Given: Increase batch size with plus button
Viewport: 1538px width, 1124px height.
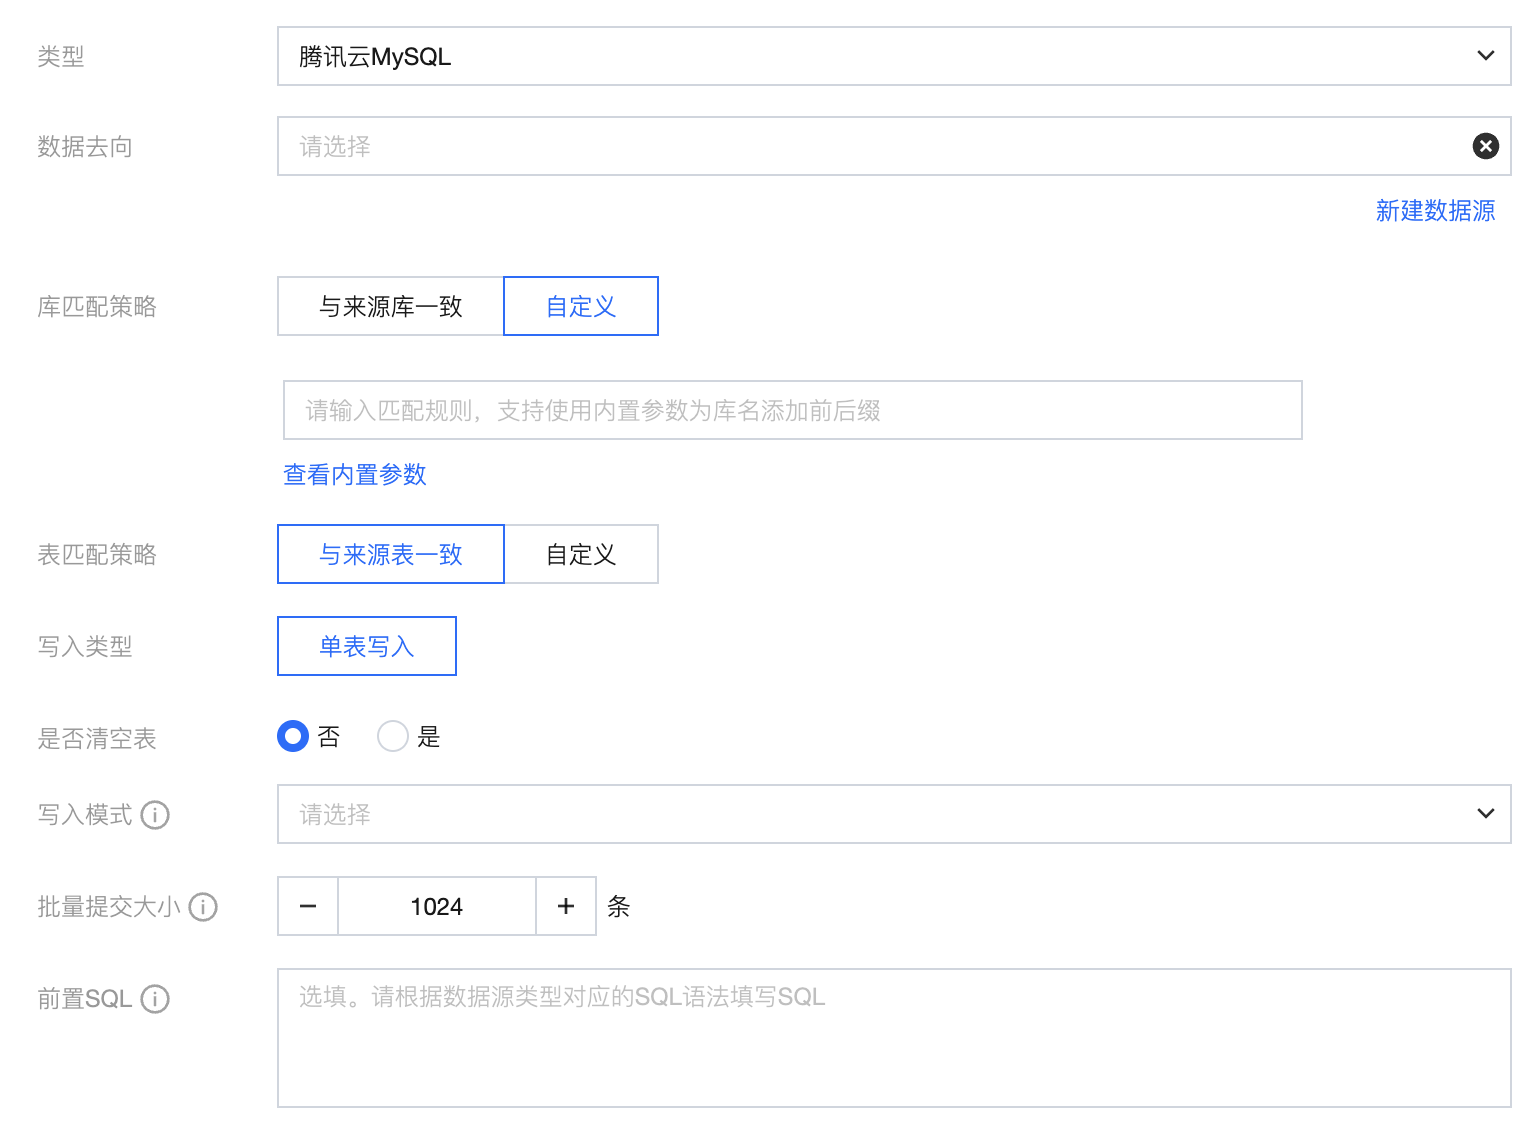Looking at the screenshot, I should coord(566,907).
